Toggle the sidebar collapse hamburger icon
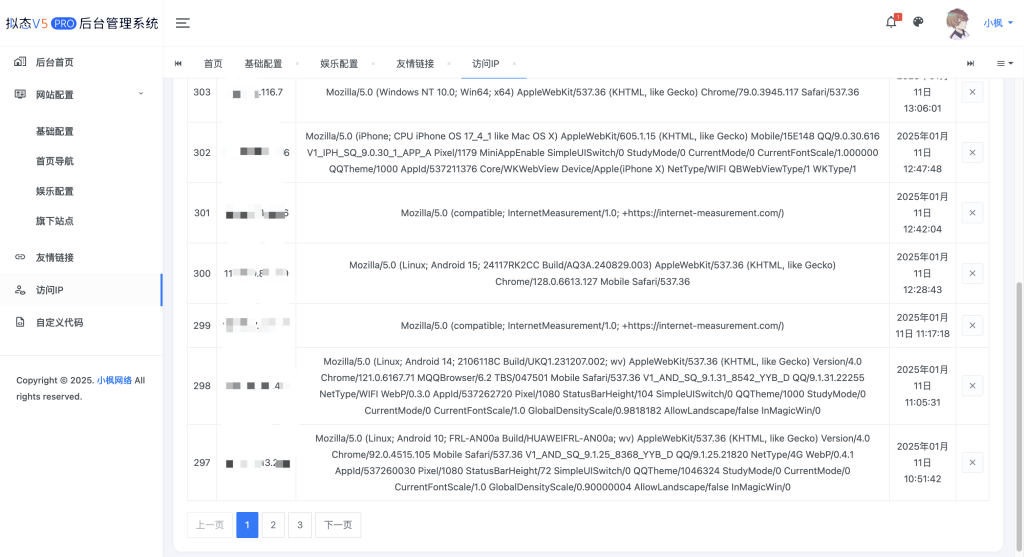The height and width of the screenshot is (557, 1024). click(183, 23)
